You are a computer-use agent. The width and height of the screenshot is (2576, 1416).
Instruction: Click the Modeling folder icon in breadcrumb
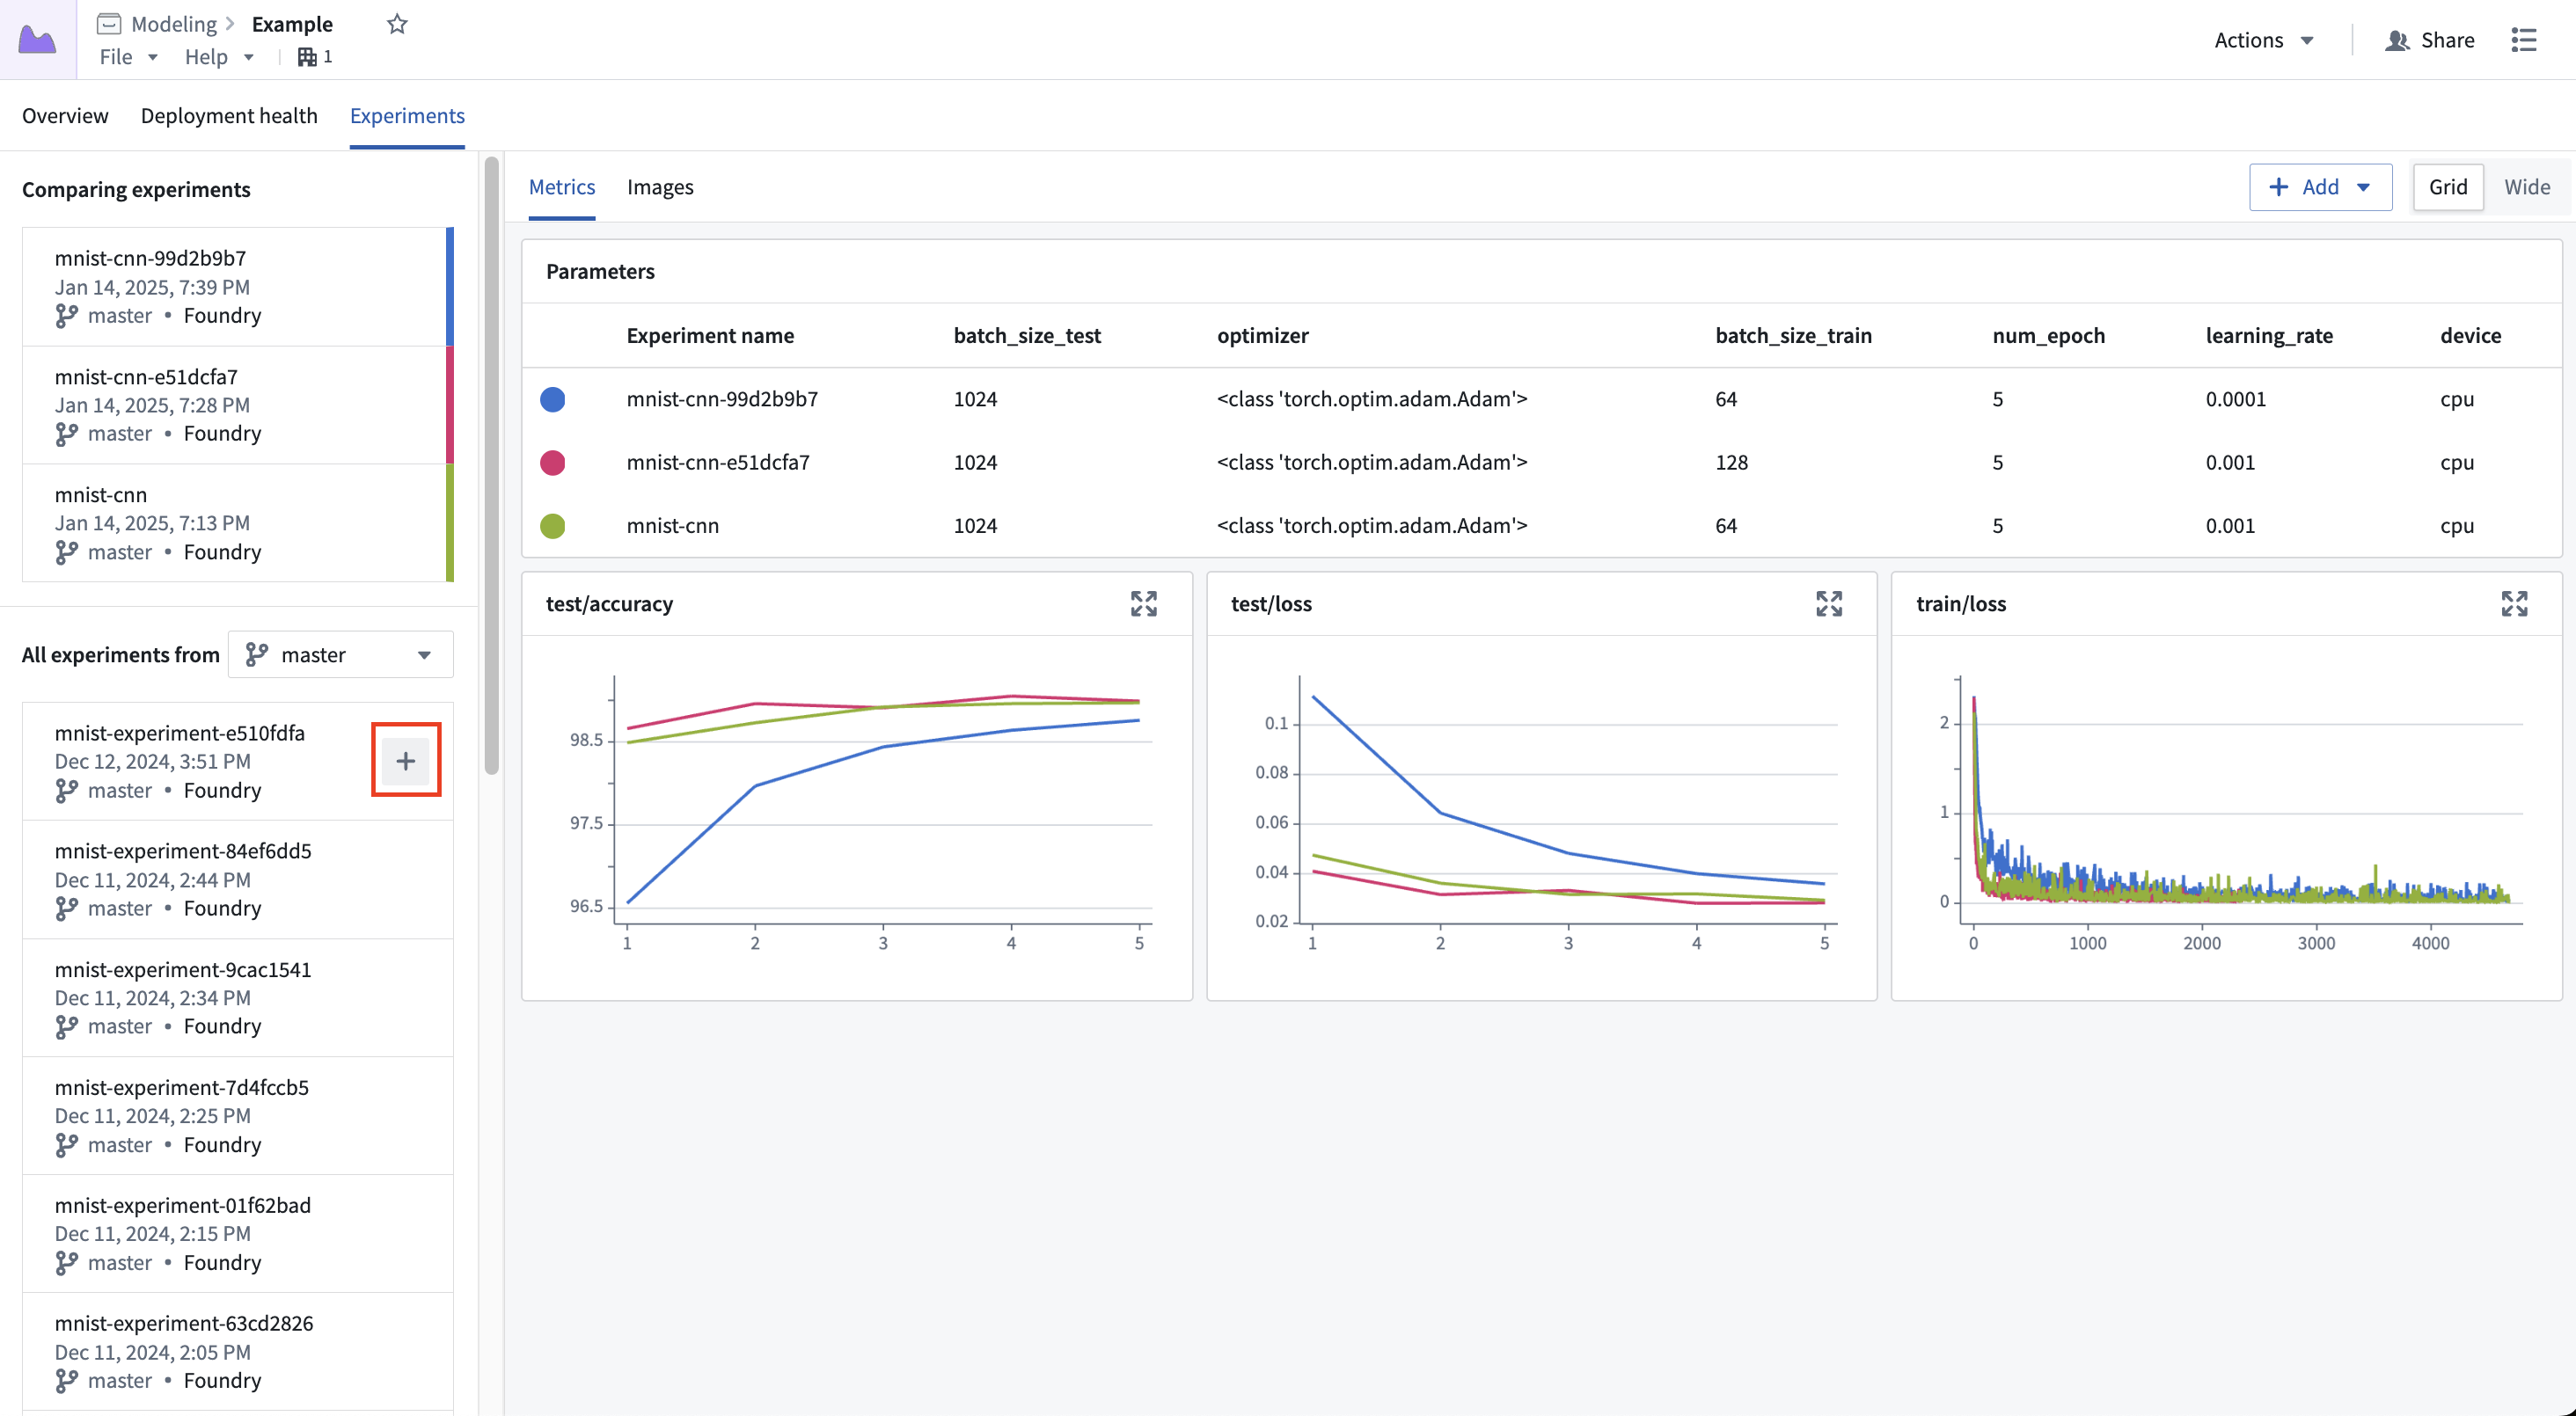pyautogui.click(x=109, y=24)
